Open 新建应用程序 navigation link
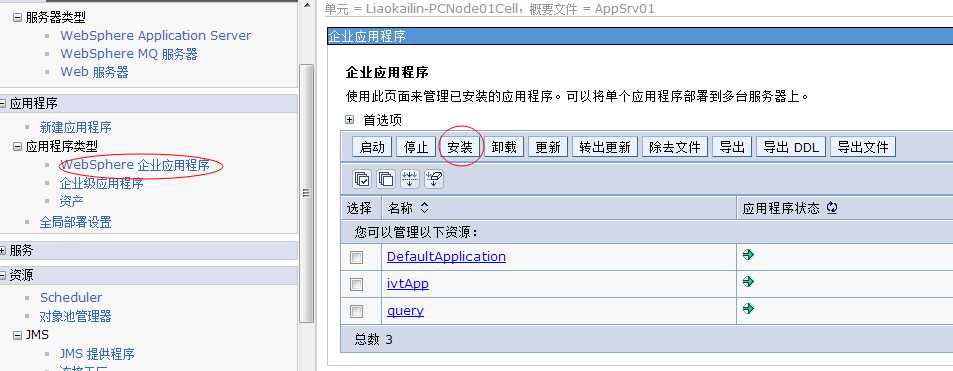This screenshot has height=371, width=953. pyautogui.click(x=75, y=128)
